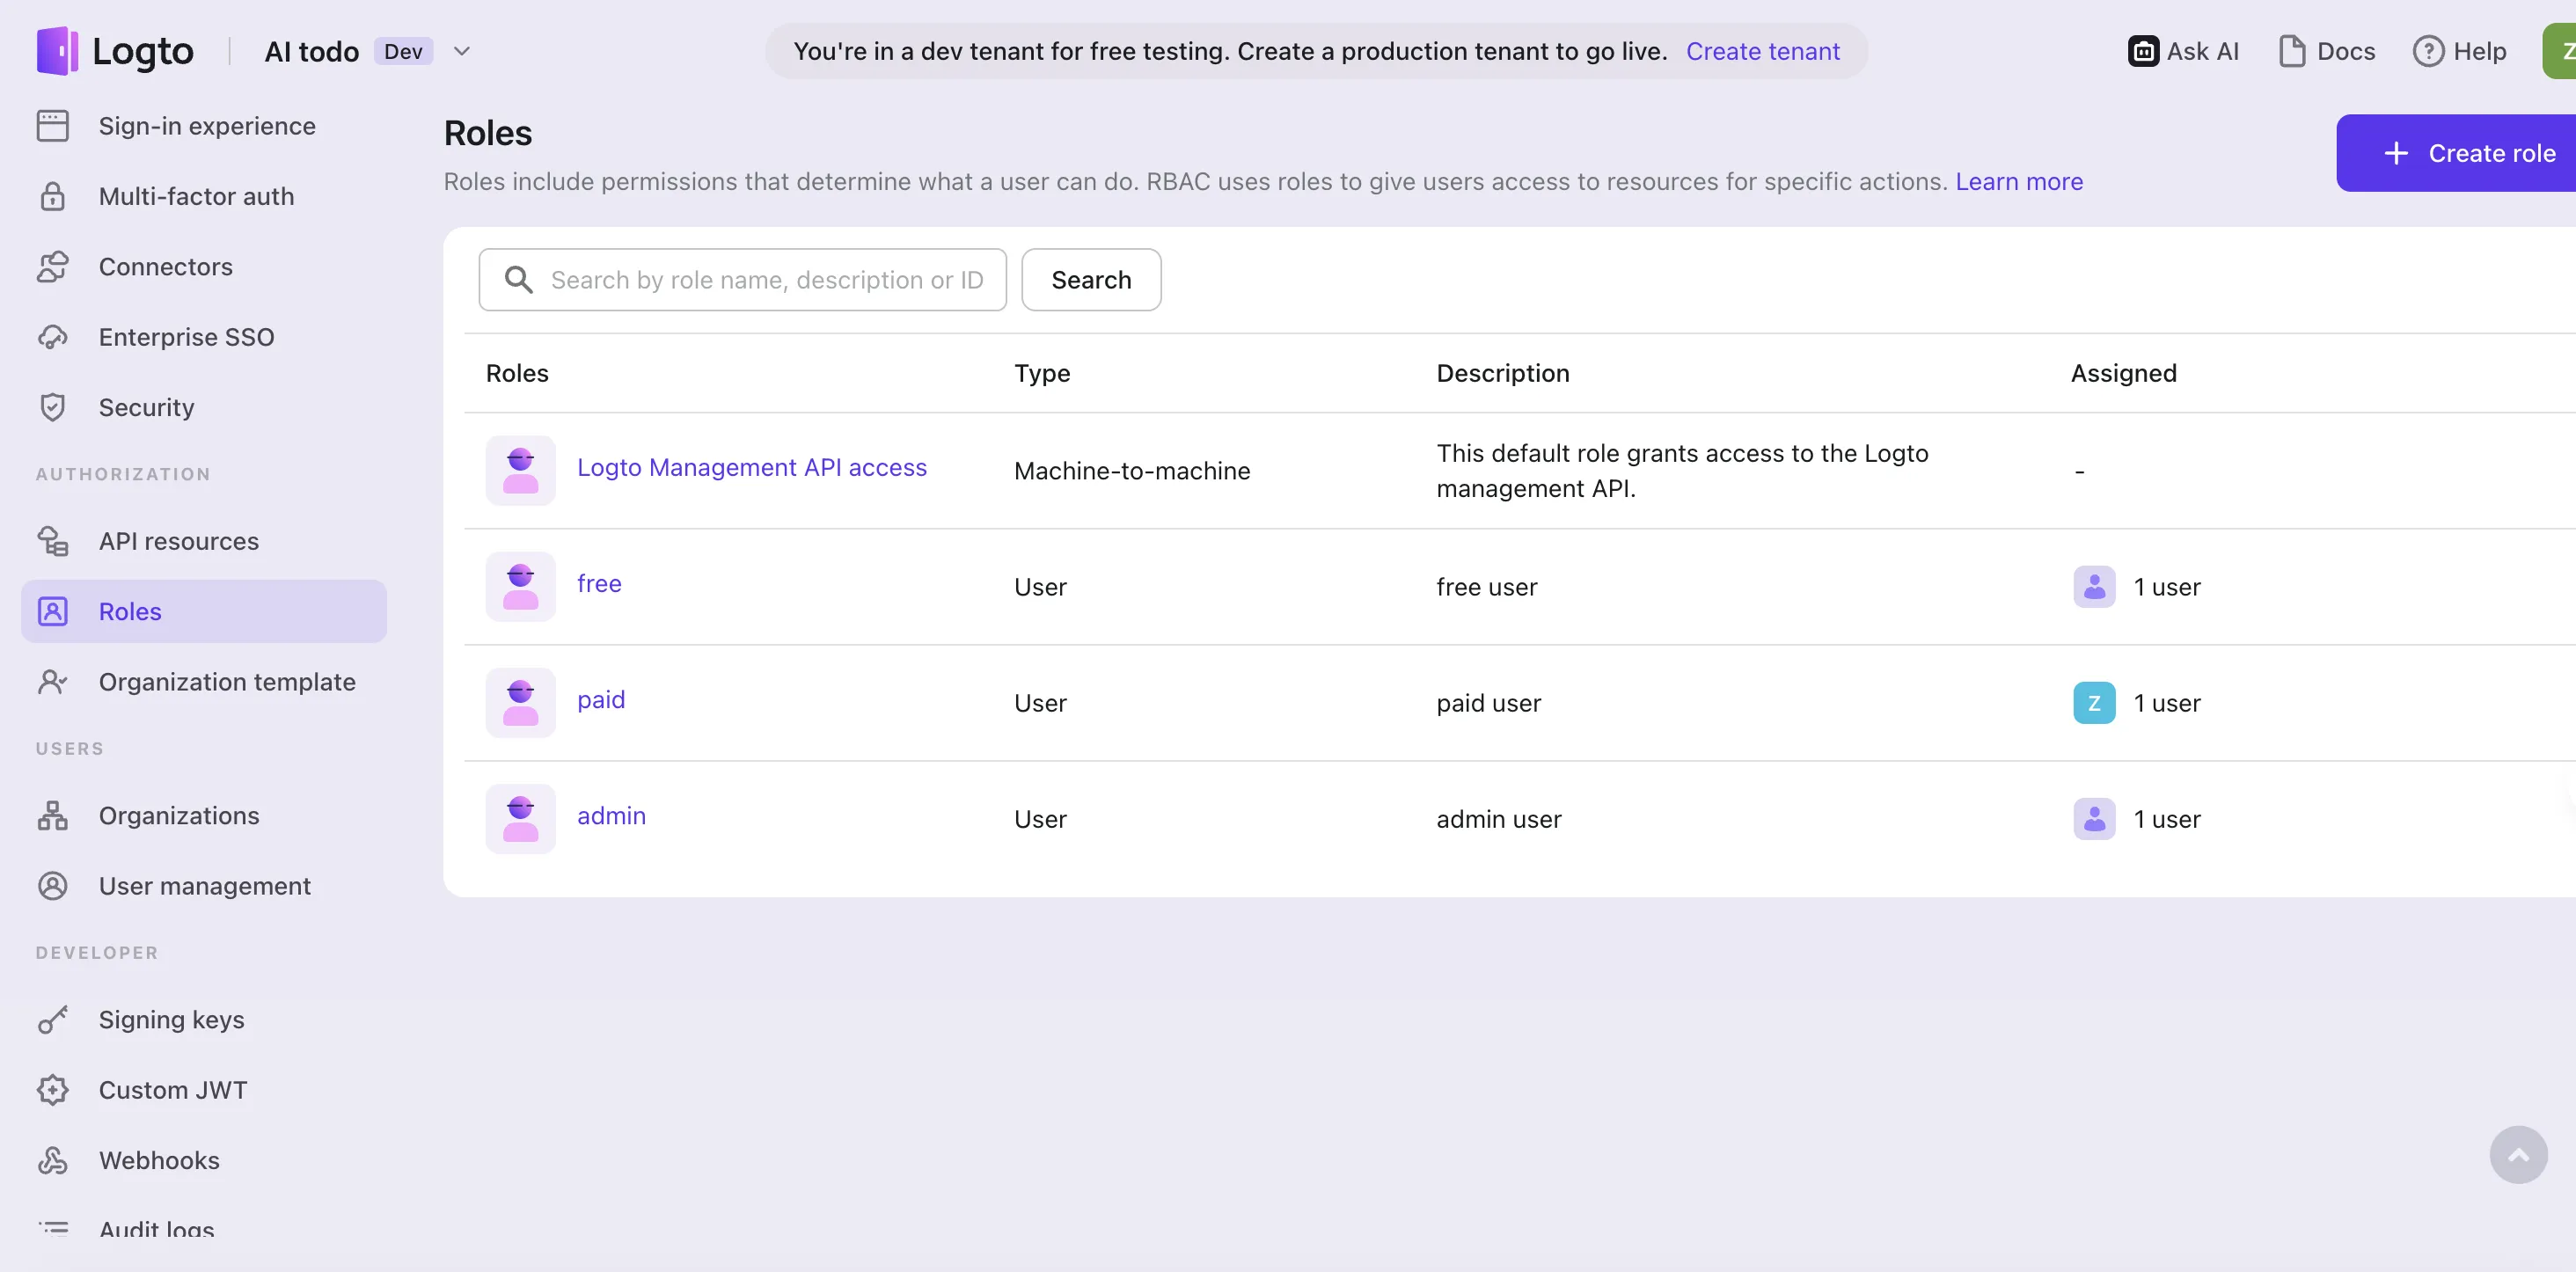
Task: Open the Organization template section
Action: click(x=226, y=682)
